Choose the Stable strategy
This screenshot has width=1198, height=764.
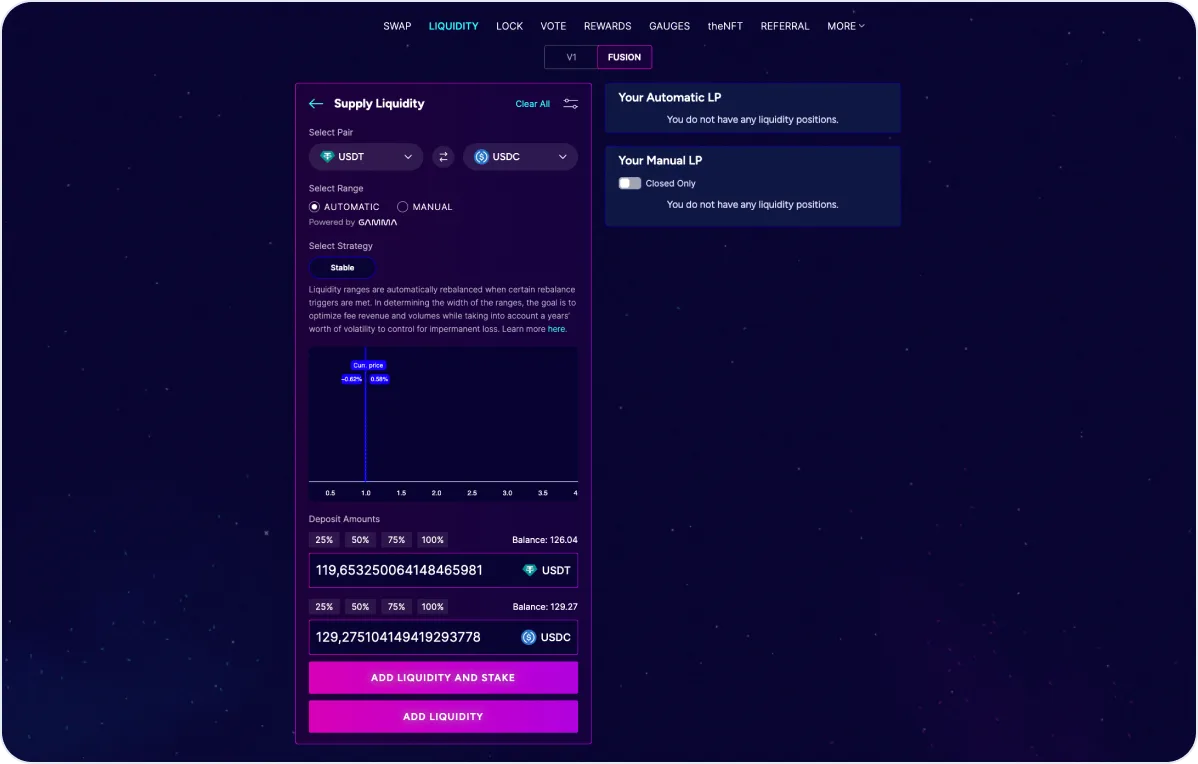[342, 267]
